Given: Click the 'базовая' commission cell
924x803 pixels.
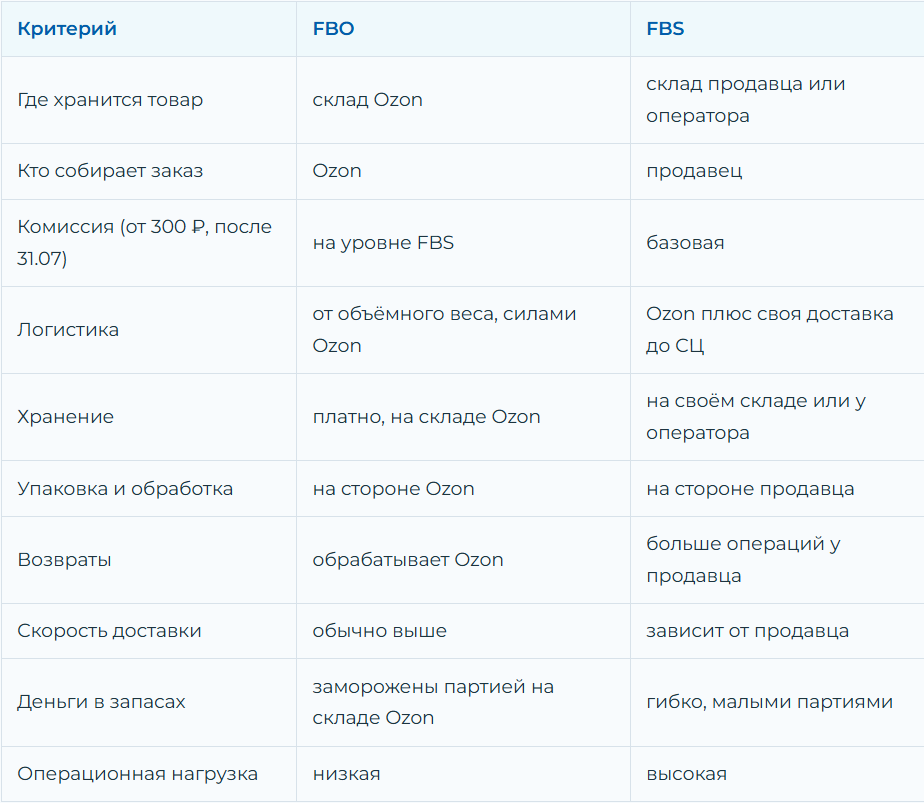Looking at the screenshot, I should (x=685, y=243).
